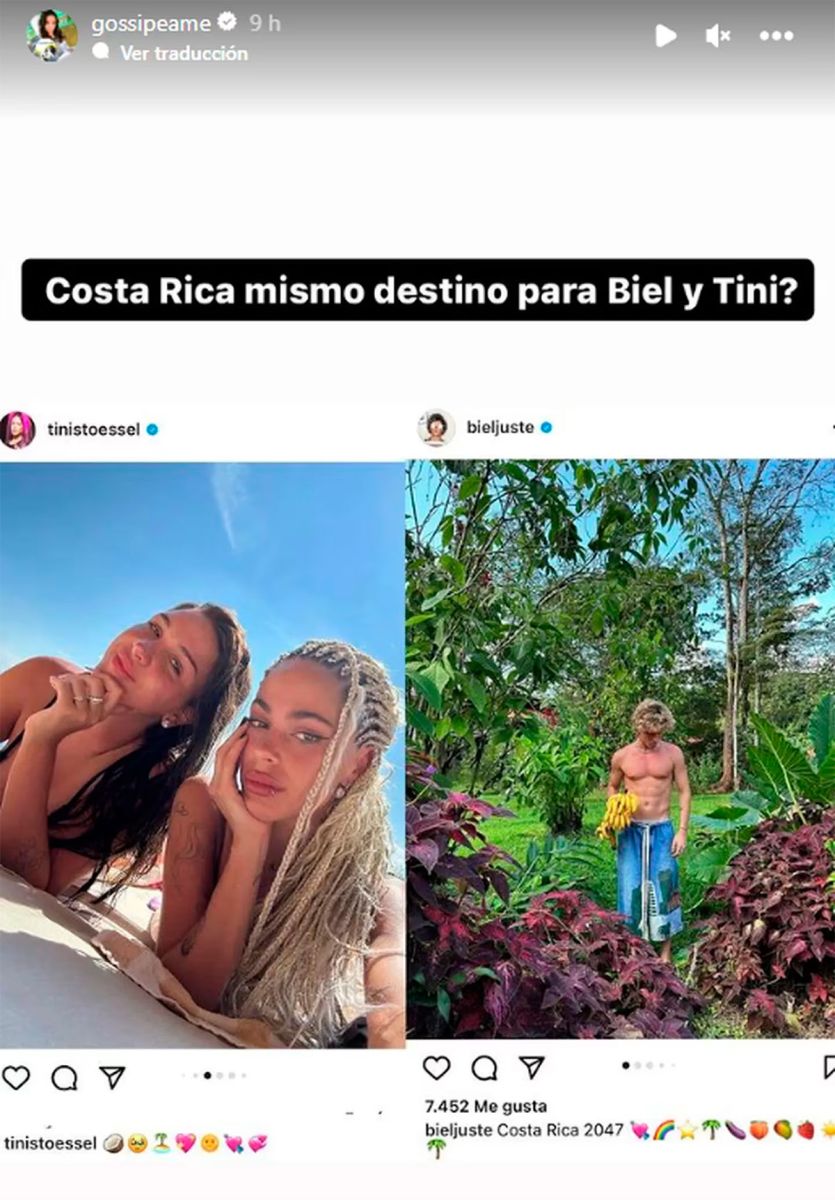Select carousel dots on tinistoessel post
Screen dimensions: 835x1200
pos(212,1076)
